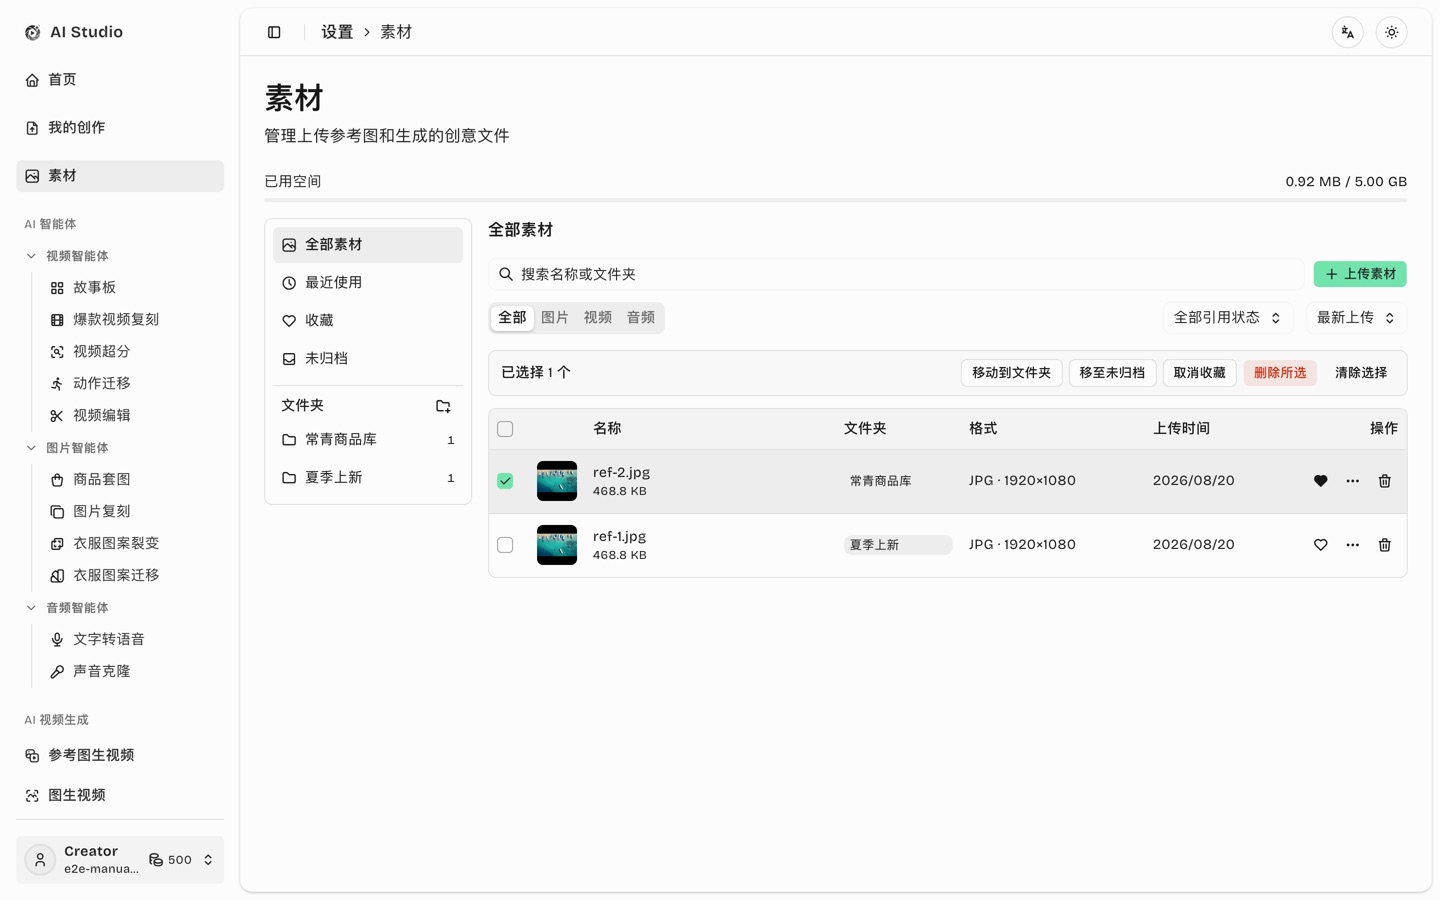
Task: Click the search magnifier icon
Action: (506, 274)
